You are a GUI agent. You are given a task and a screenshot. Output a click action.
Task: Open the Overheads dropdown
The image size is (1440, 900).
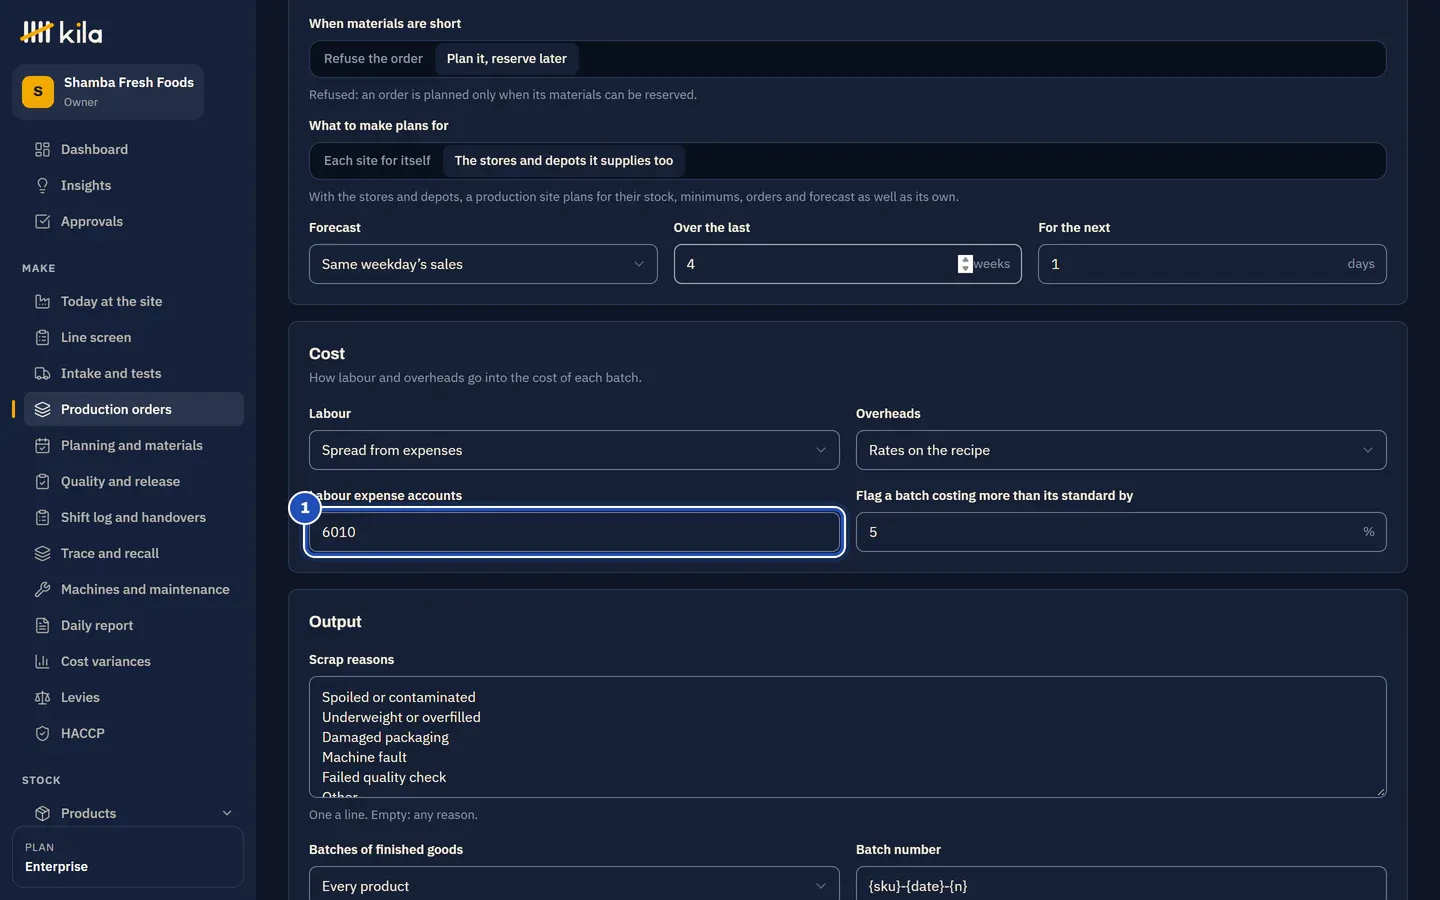pyautogui.click(x=1121, y=450)
